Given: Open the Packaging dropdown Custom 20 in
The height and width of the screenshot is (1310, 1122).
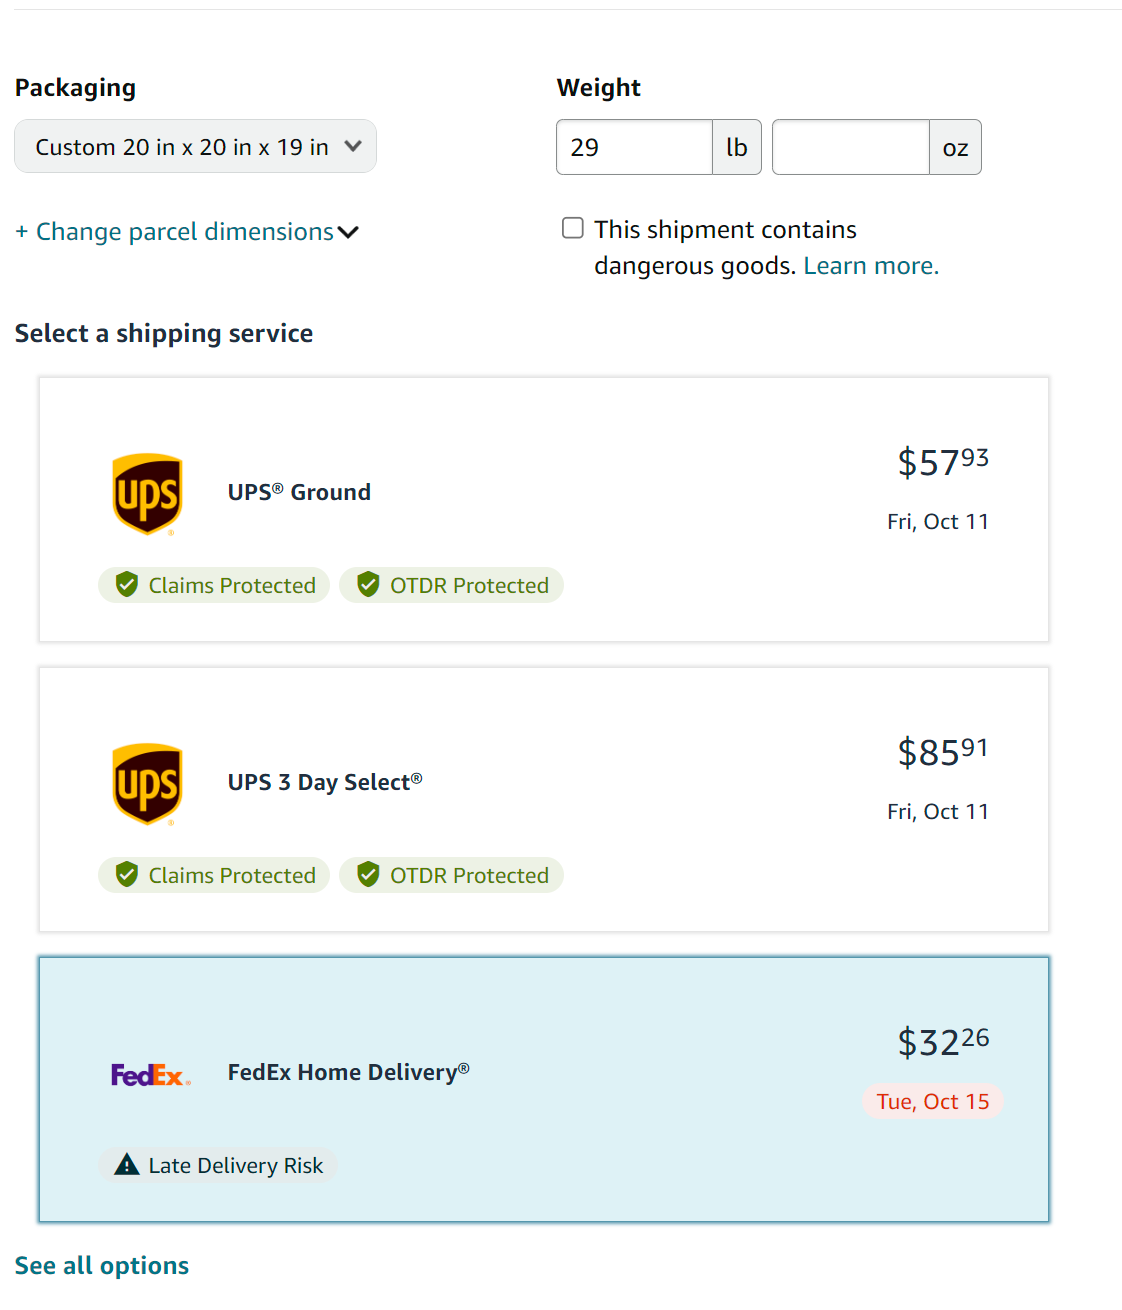Looking at the screenshot, I should click(195, 147).
